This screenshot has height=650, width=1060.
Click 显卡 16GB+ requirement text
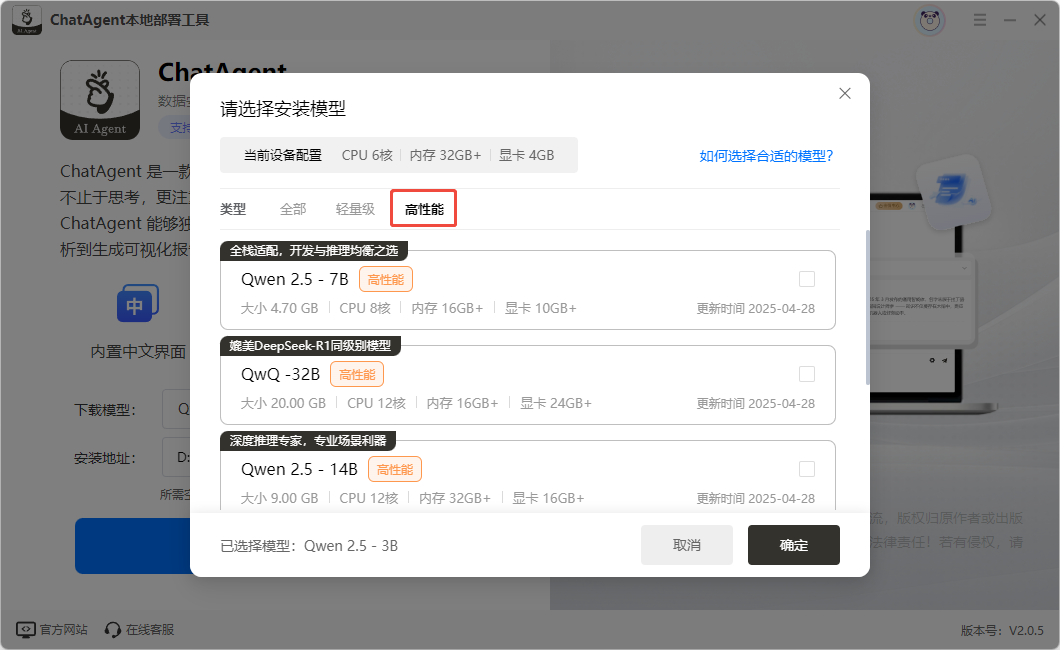[548, 498]
